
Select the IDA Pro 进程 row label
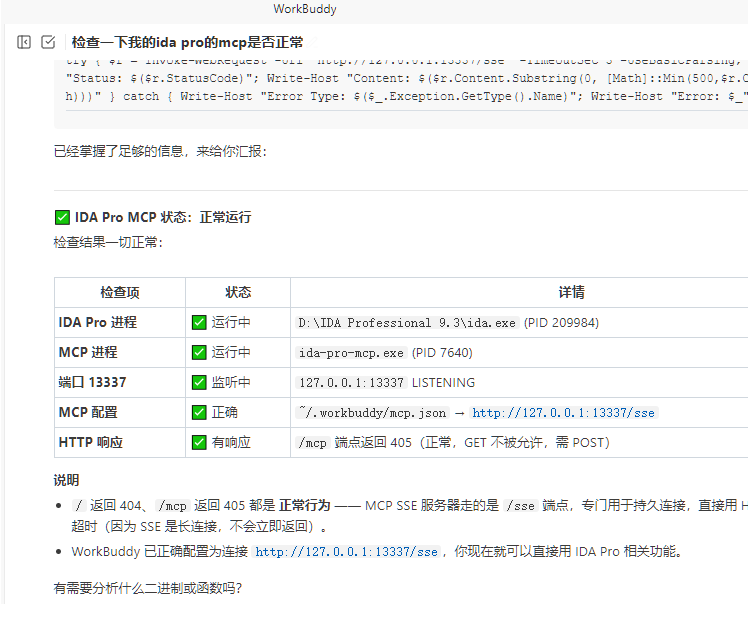(x=97, y=322)
